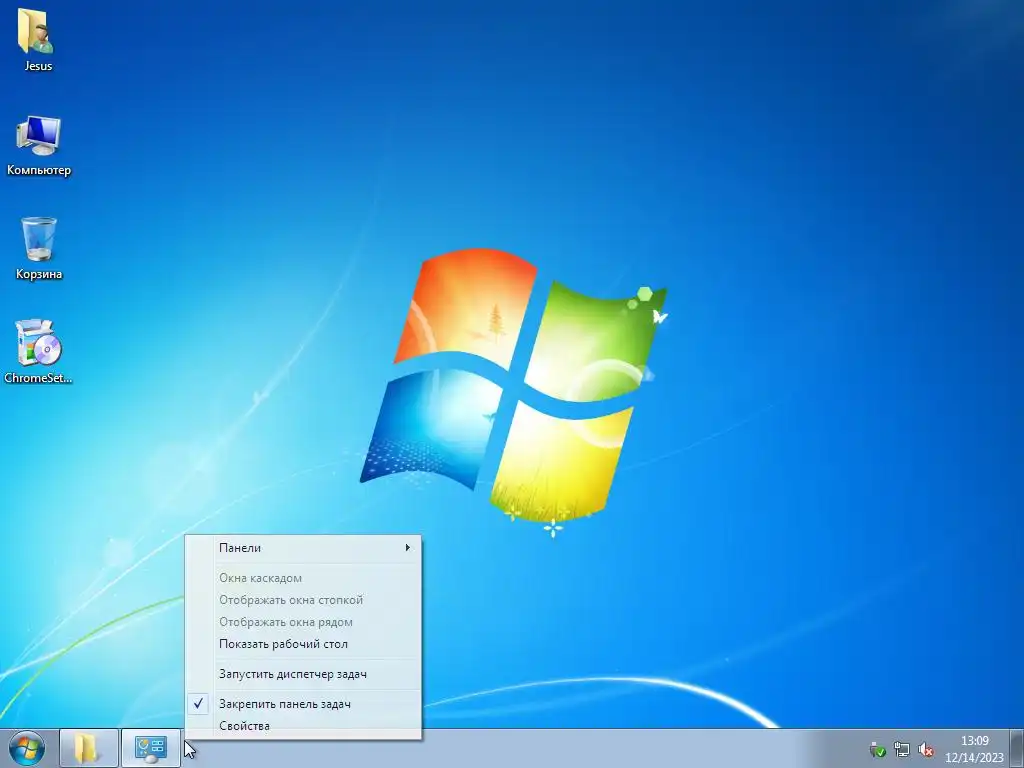1024x768 pixels.
Task: Select Показать рабочий стол
Action: click(x=303, y=645)
